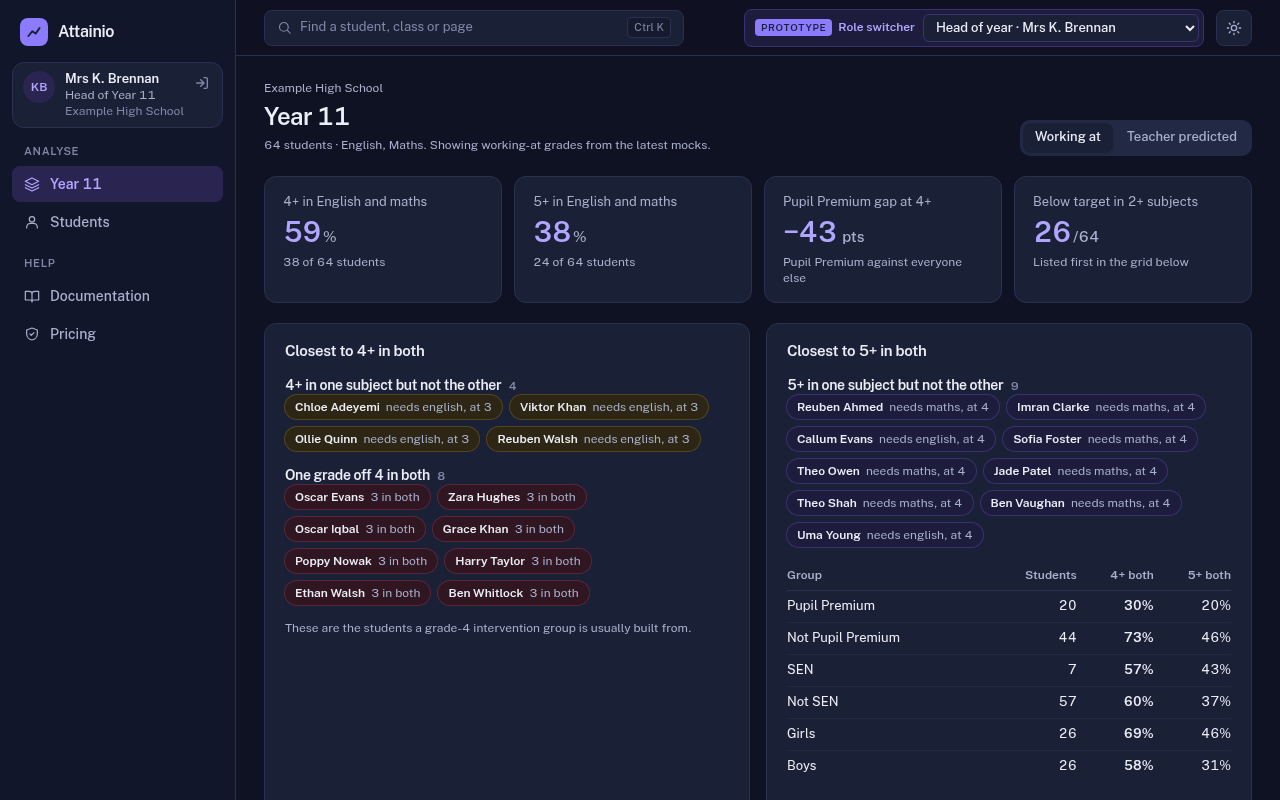The width and height of the screenshot is (1280, 800).
Task: Click the Year 11 layers icon in sidebar
Action: tap(32, 184)
